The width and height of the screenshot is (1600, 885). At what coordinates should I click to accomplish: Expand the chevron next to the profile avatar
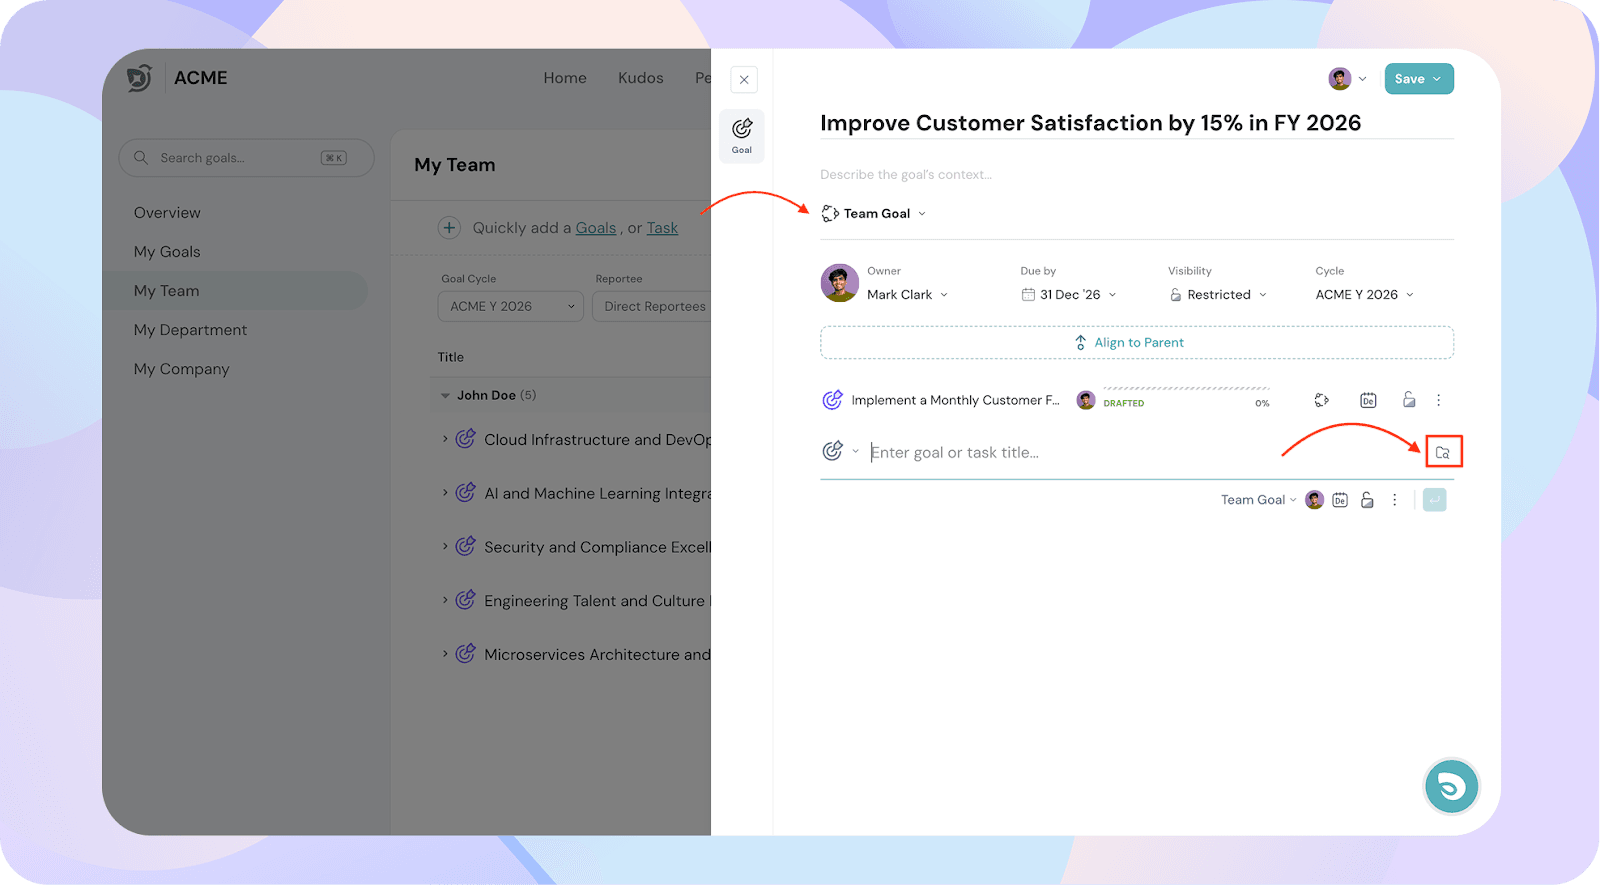(x=1363, y=79)
